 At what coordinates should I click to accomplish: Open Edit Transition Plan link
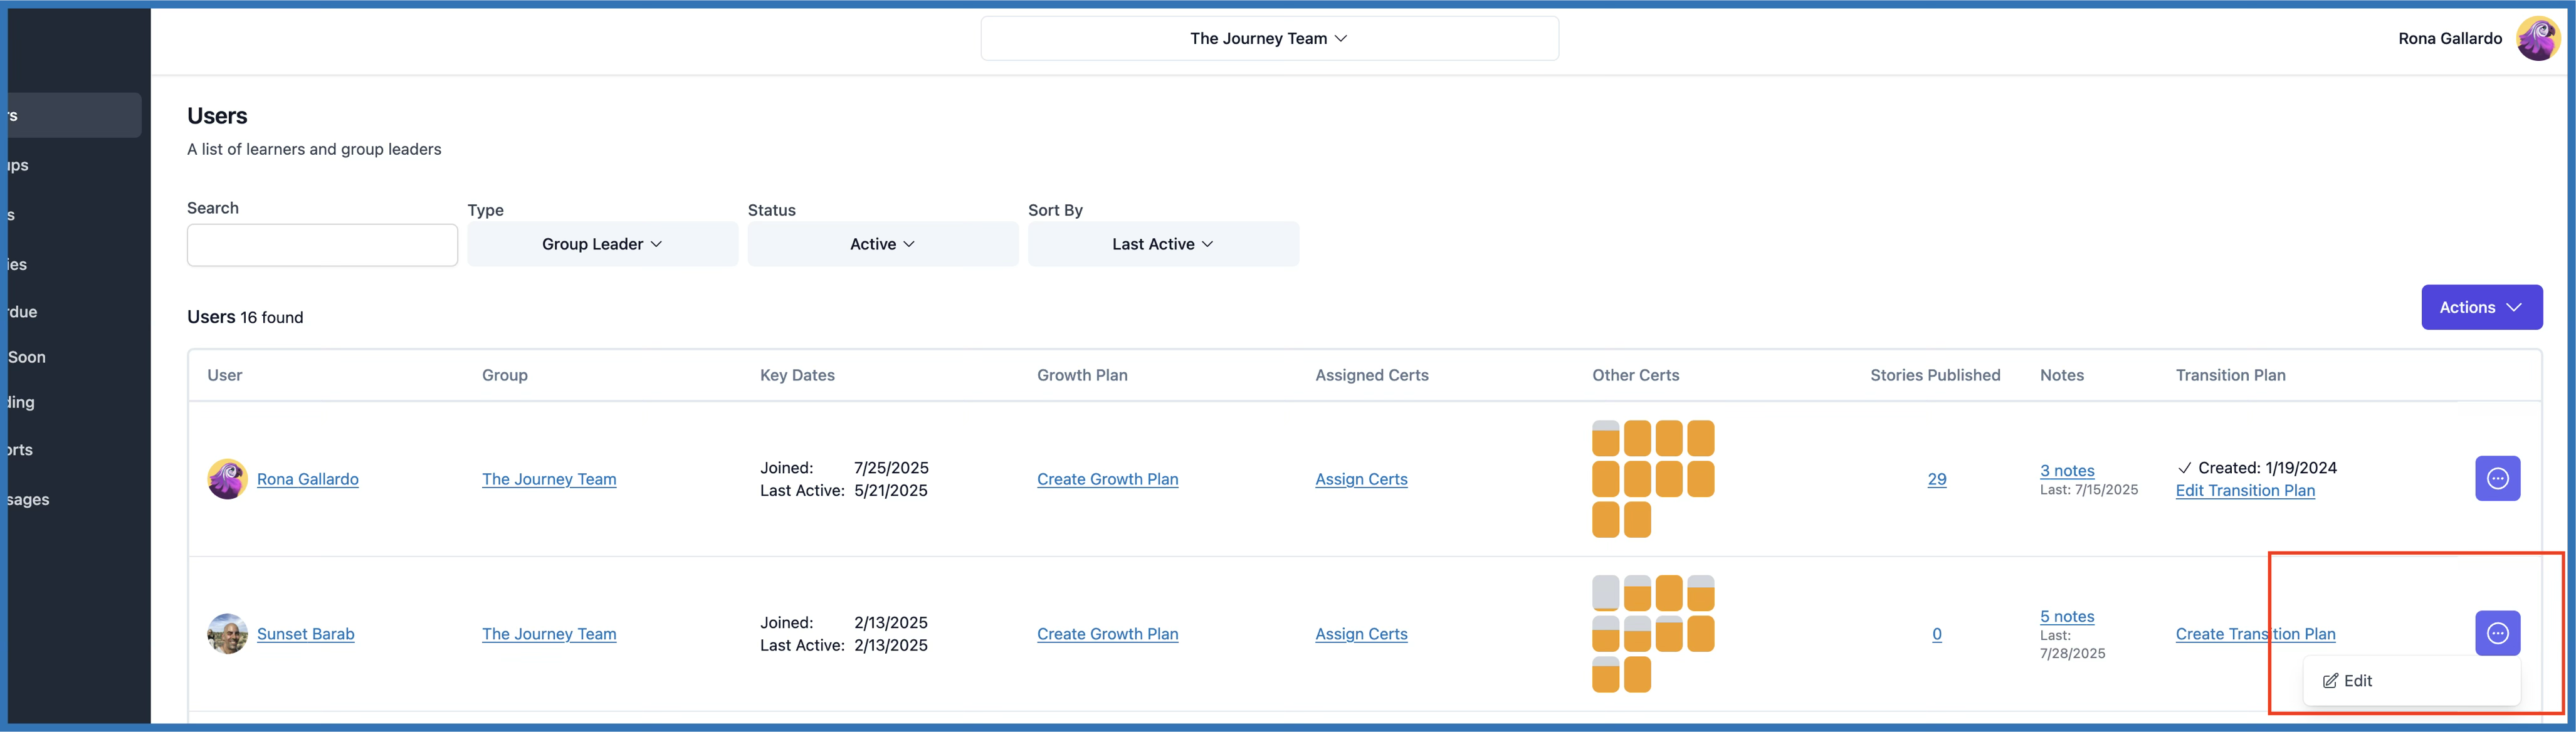(x=2244, y=491)
